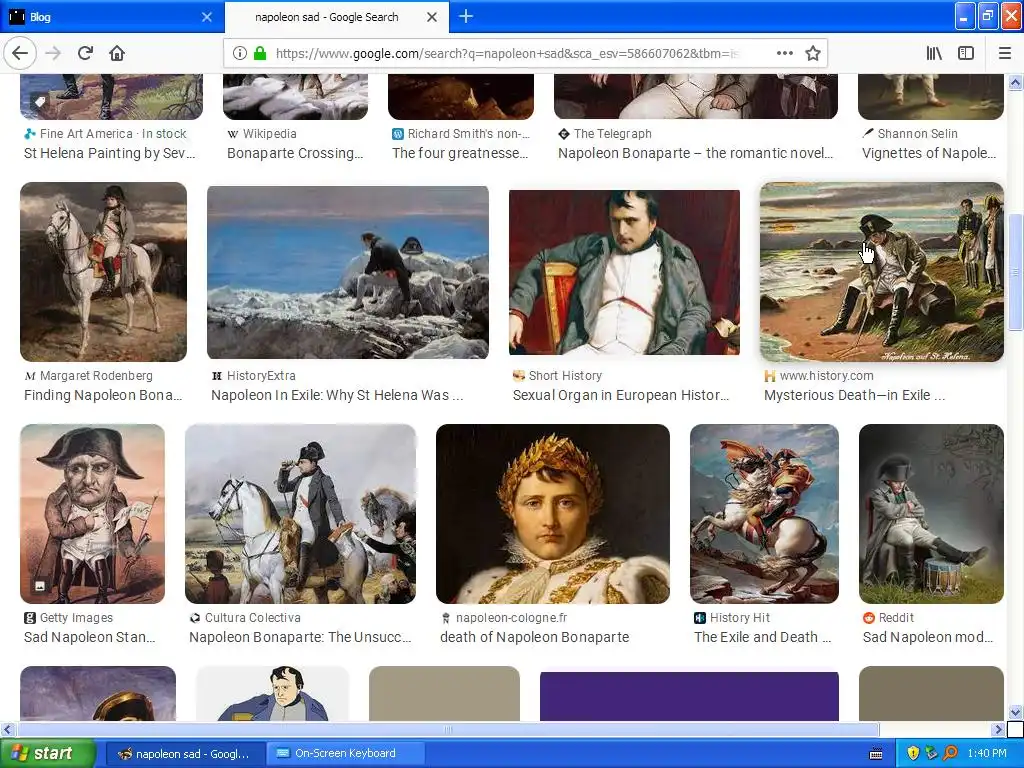1024x768 pixels.
Task: Click 'St Helena Painting by Sev...' title
Action: pyautogui.click(x=110, y=153)
